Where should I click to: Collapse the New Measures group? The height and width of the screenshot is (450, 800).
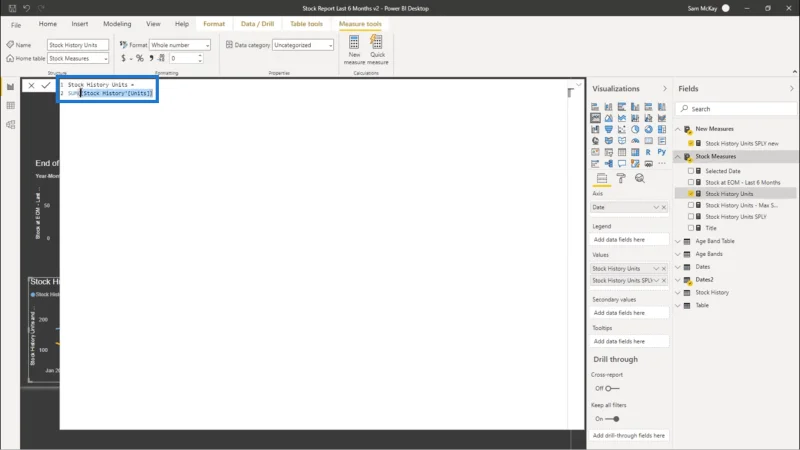(678, 129)
